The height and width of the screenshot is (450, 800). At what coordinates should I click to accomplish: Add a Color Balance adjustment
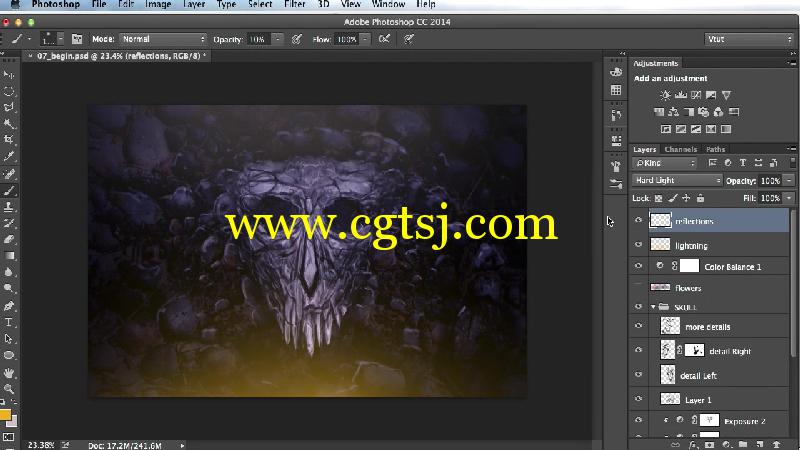point(673,112)
